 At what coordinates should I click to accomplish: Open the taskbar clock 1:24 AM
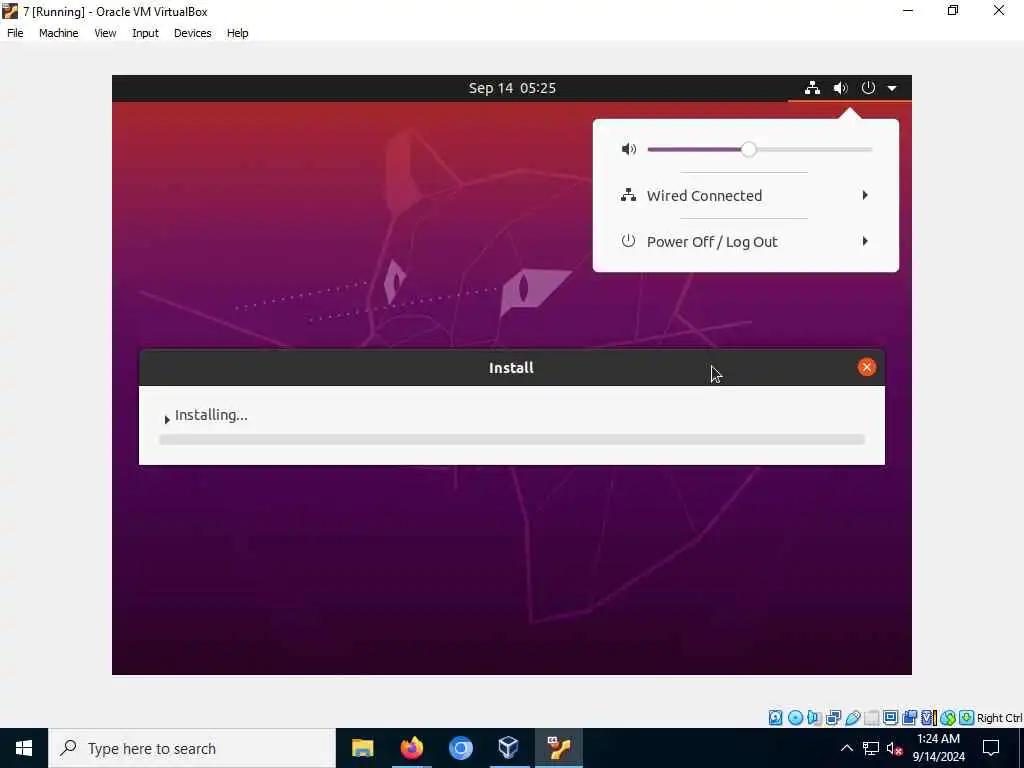point(938,748)
